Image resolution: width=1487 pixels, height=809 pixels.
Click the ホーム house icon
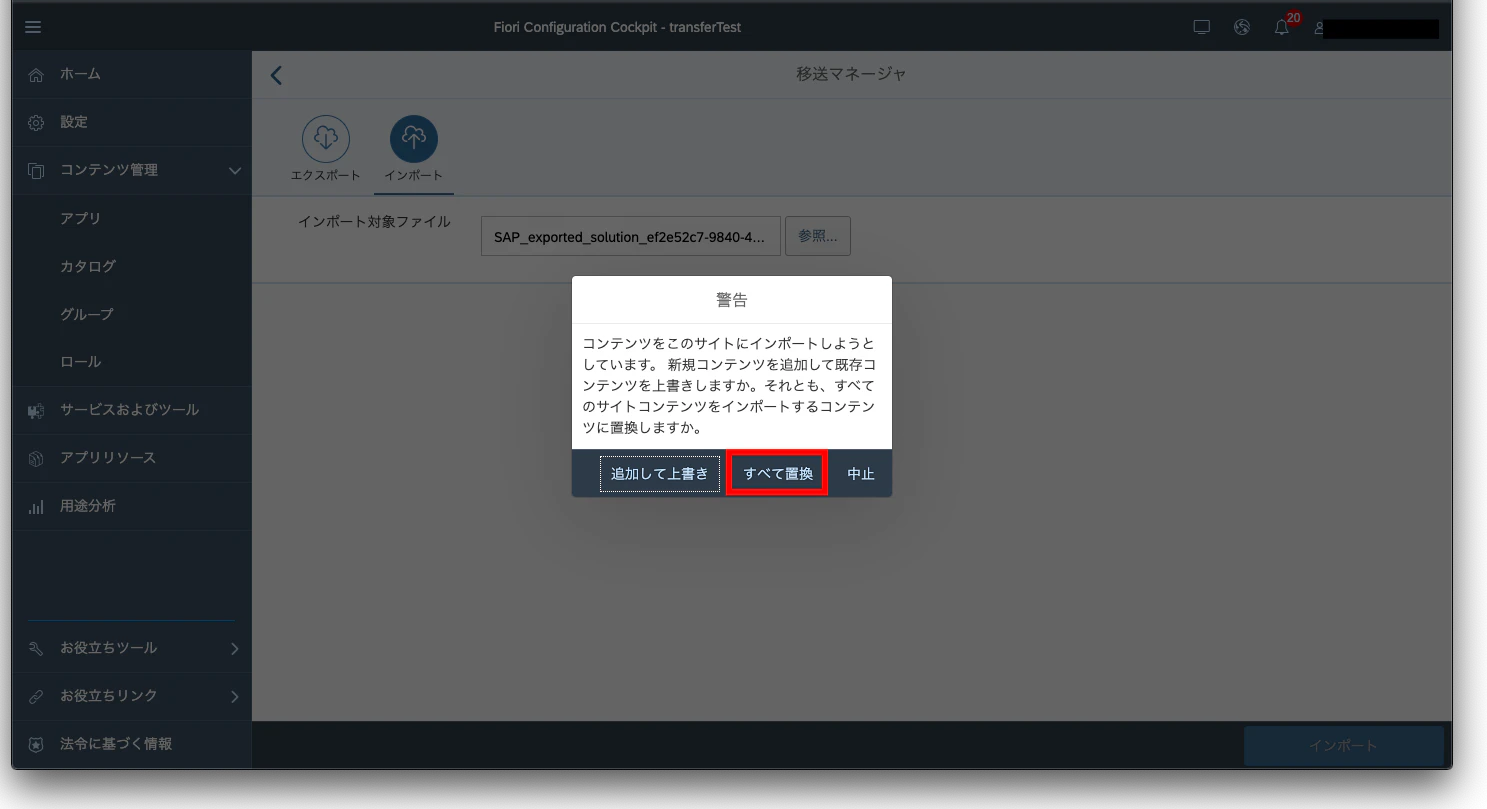(x=36, y=75)
